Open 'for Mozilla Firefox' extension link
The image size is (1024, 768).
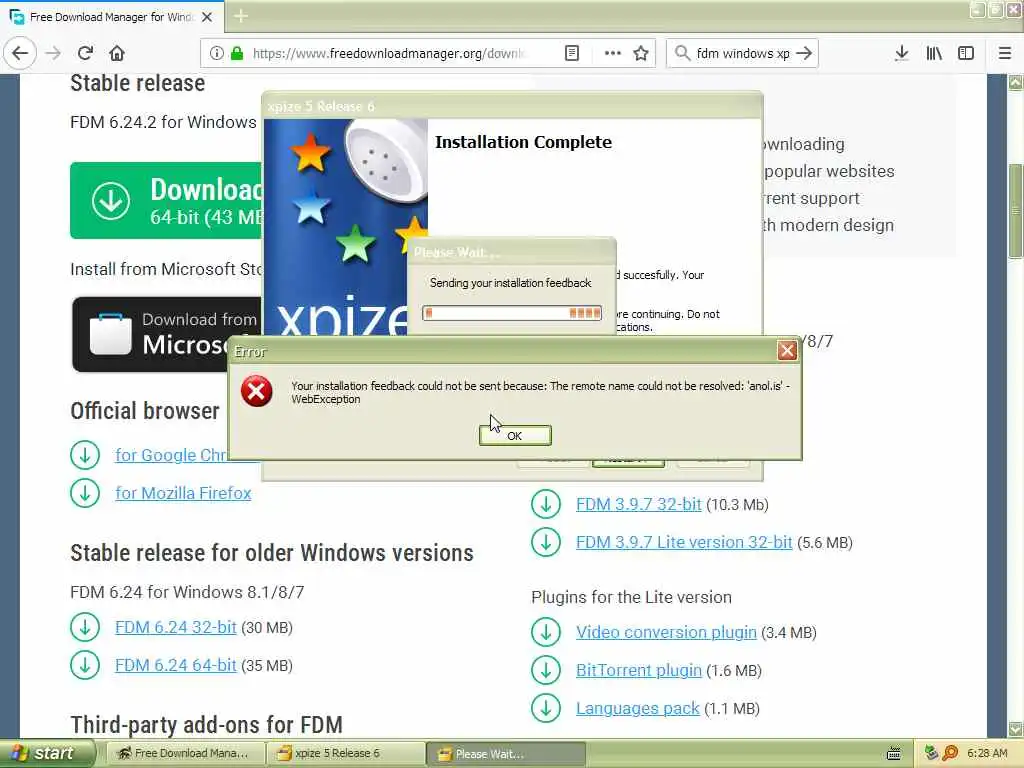[183, 493]
